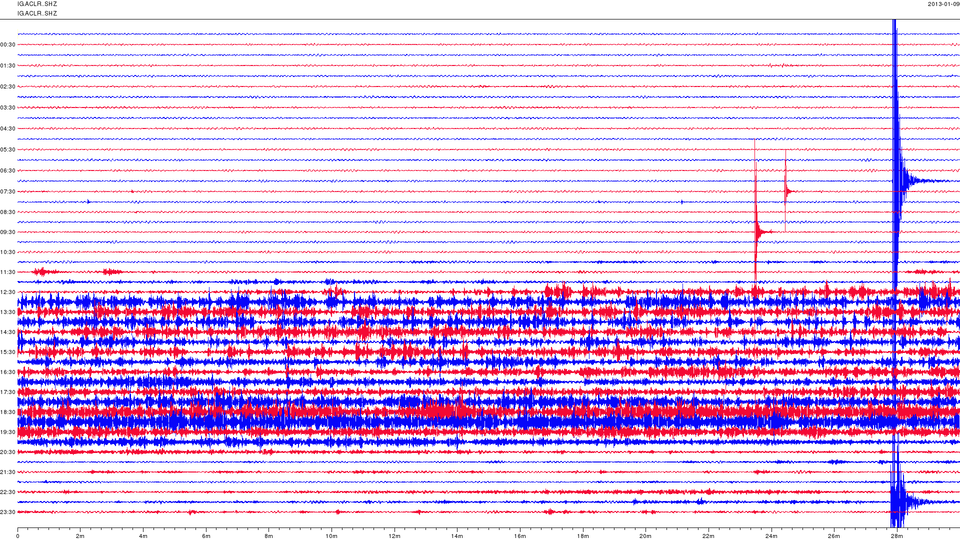
Task: Click the 22m axis tick label
Action: point(708,536)
